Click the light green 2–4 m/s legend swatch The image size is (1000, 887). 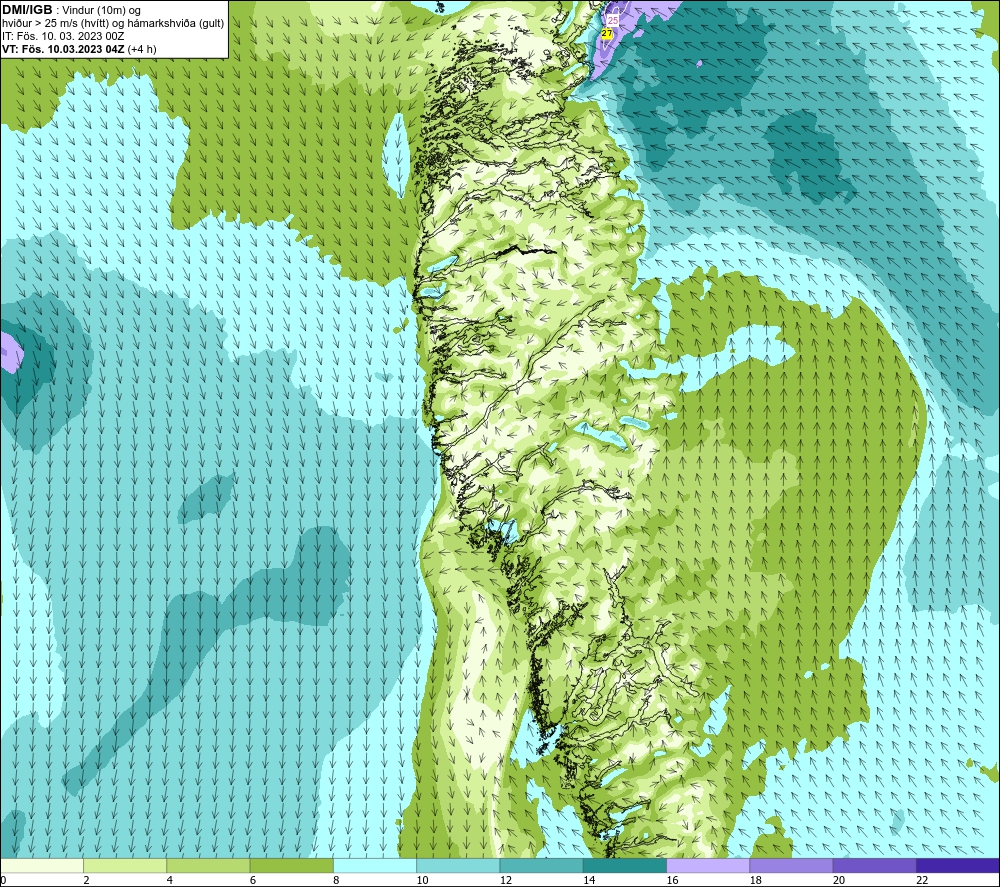[x=125, y=865]
